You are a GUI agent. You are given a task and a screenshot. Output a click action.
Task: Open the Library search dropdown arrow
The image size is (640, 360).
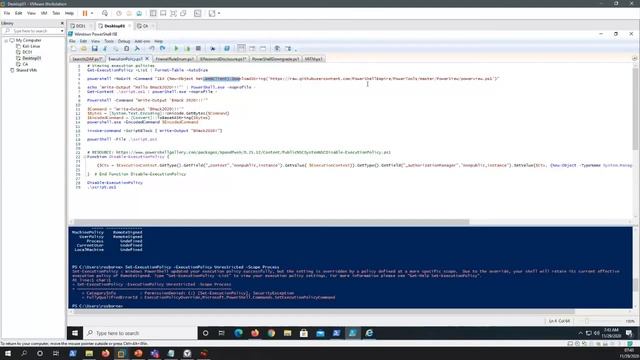coord(62,31)
